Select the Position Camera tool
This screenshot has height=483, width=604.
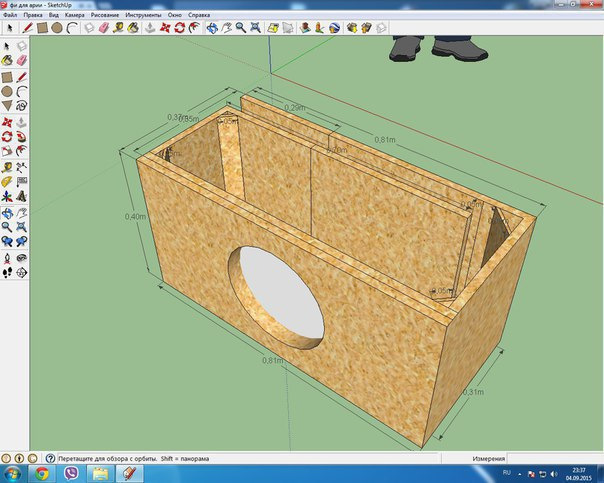7,258
